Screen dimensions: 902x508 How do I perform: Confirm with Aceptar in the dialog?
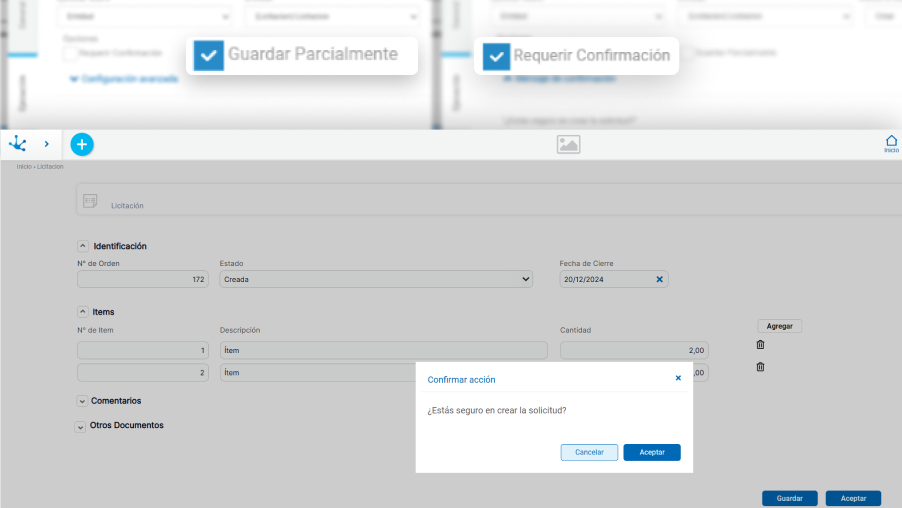651,452
